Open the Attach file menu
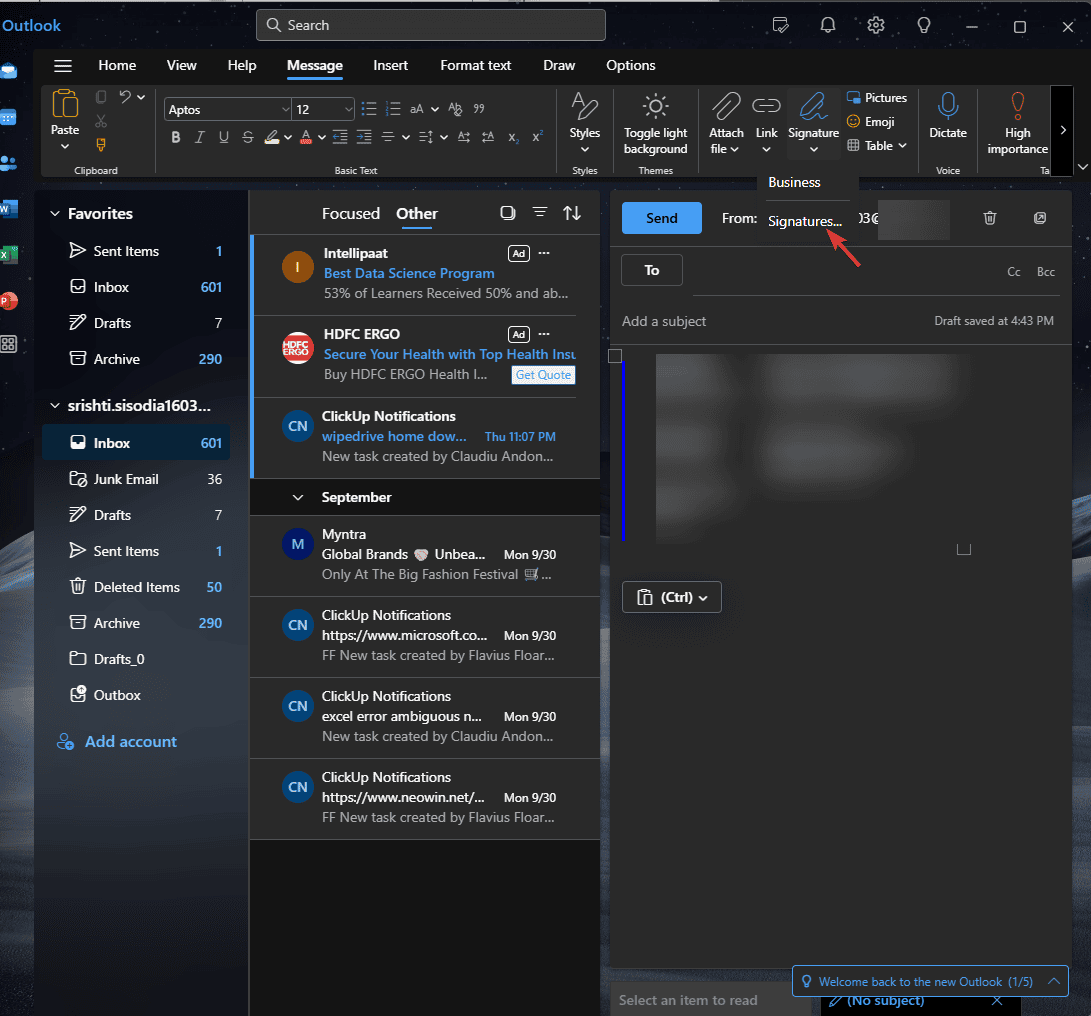The image size is (1091, 1016). click(726, 123)
